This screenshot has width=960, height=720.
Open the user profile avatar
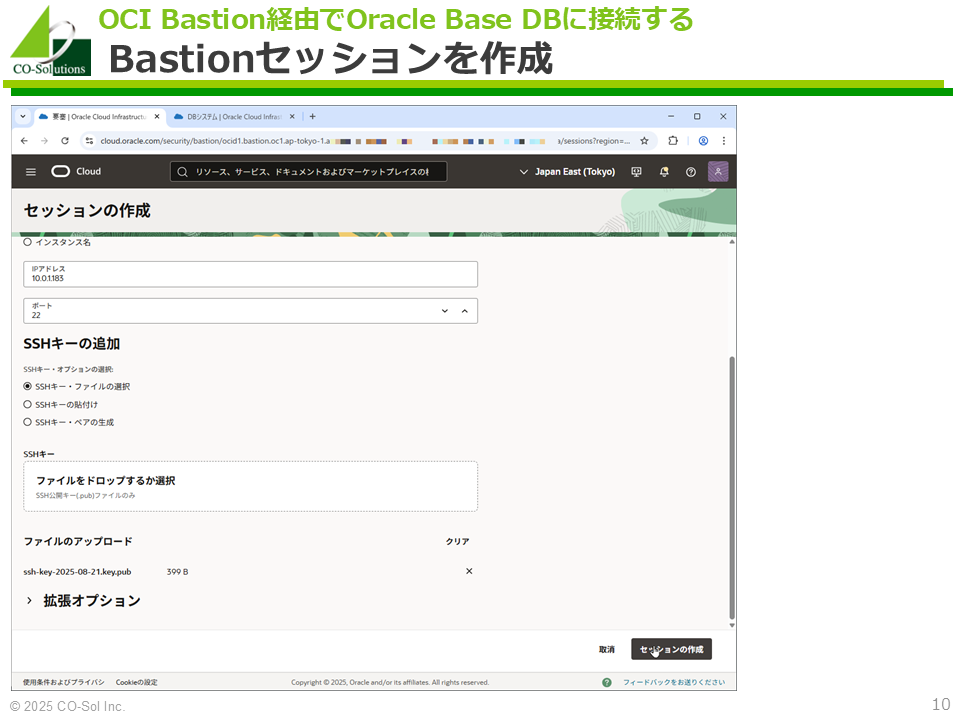718,171
